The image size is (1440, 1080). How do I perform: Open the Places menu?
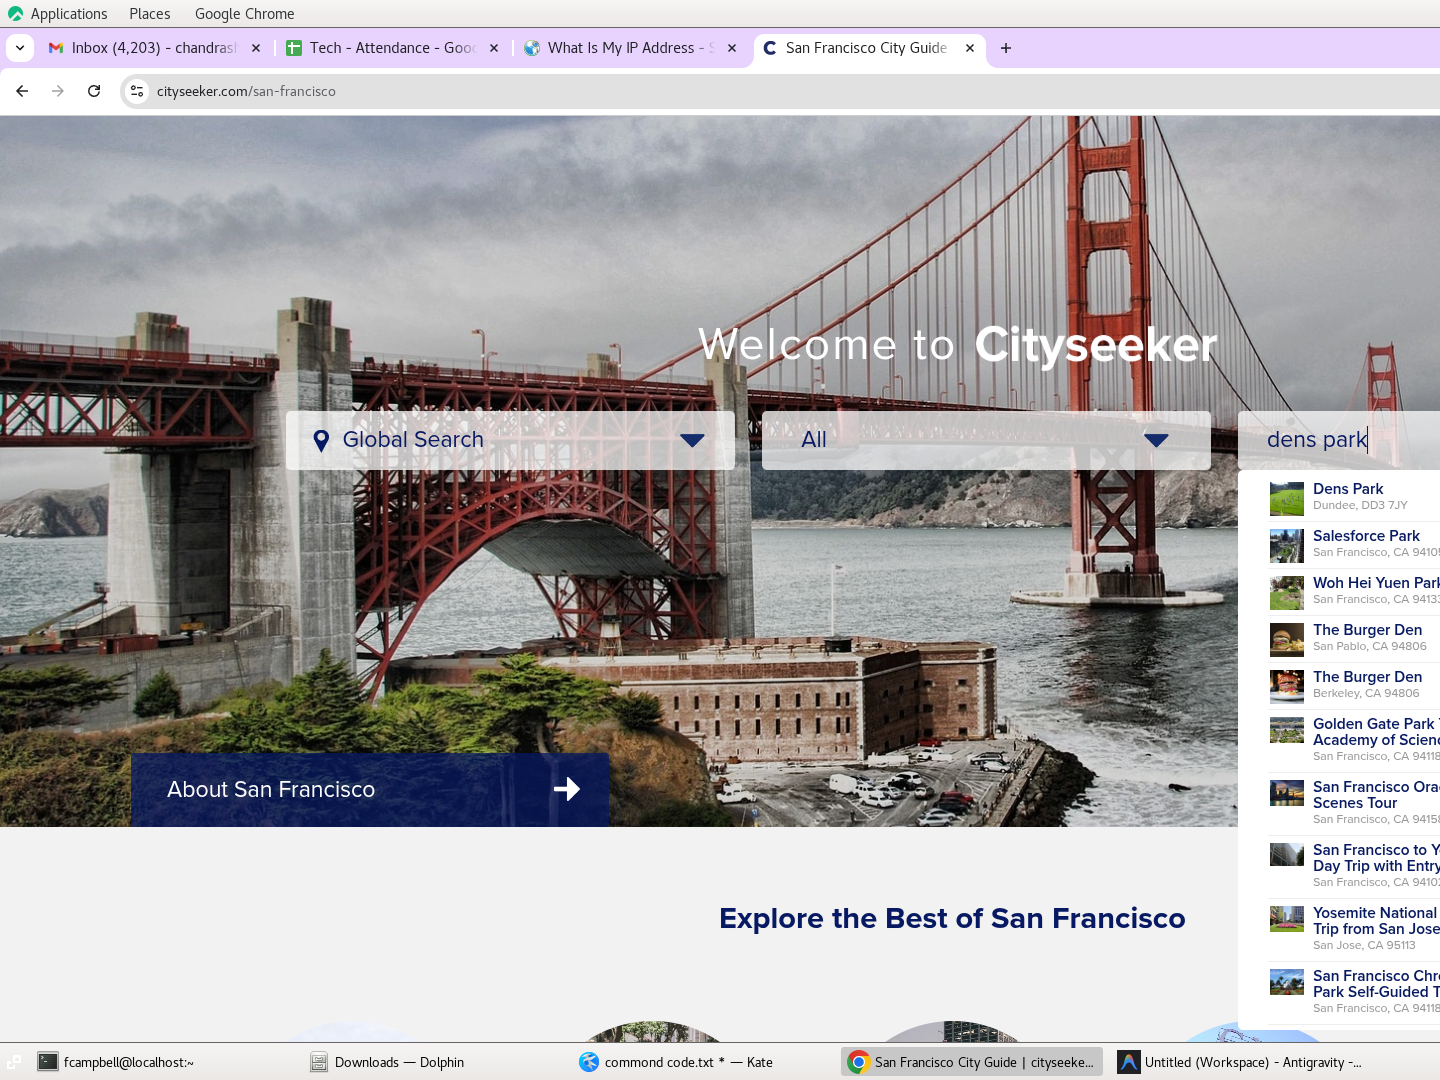pos(149,14)
